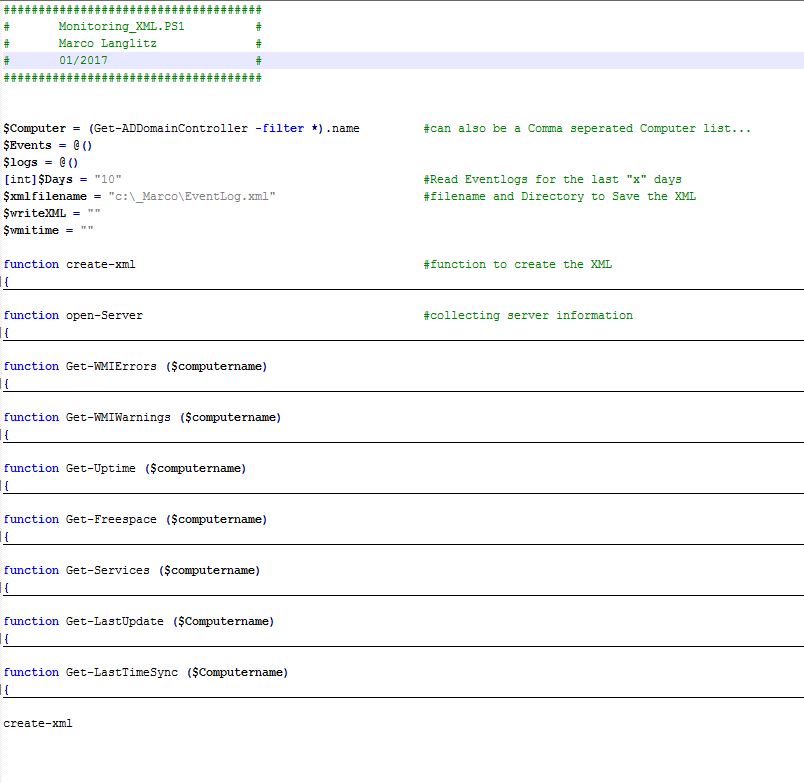
Task: Select the Get-ADDomainController cmdlet name
Action: pos(171,128)
